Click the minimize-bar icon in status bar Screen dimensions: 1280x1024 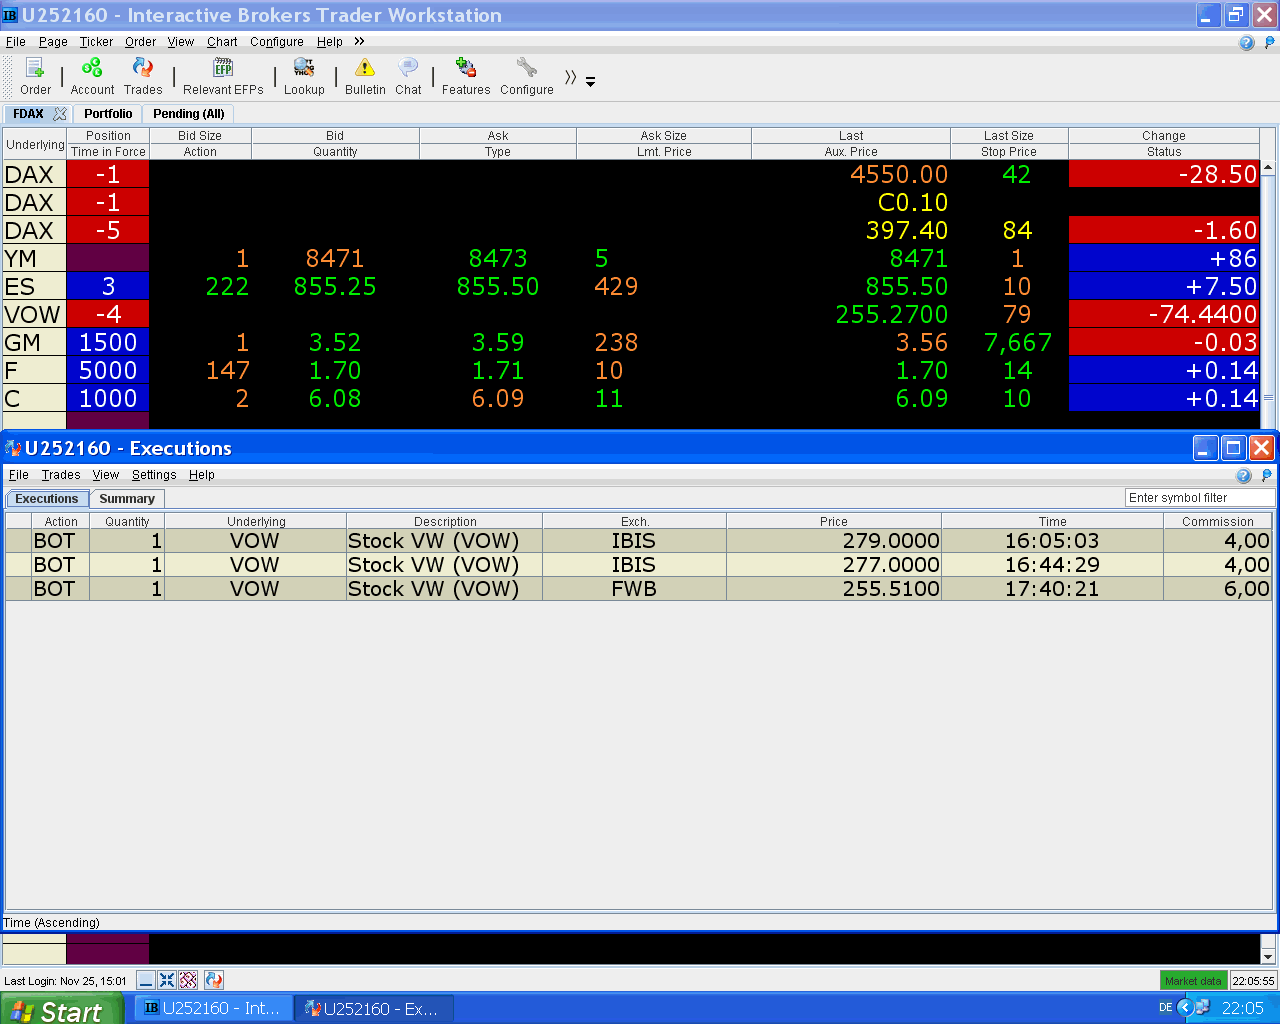pyautogui.click(x=146, y=980)
